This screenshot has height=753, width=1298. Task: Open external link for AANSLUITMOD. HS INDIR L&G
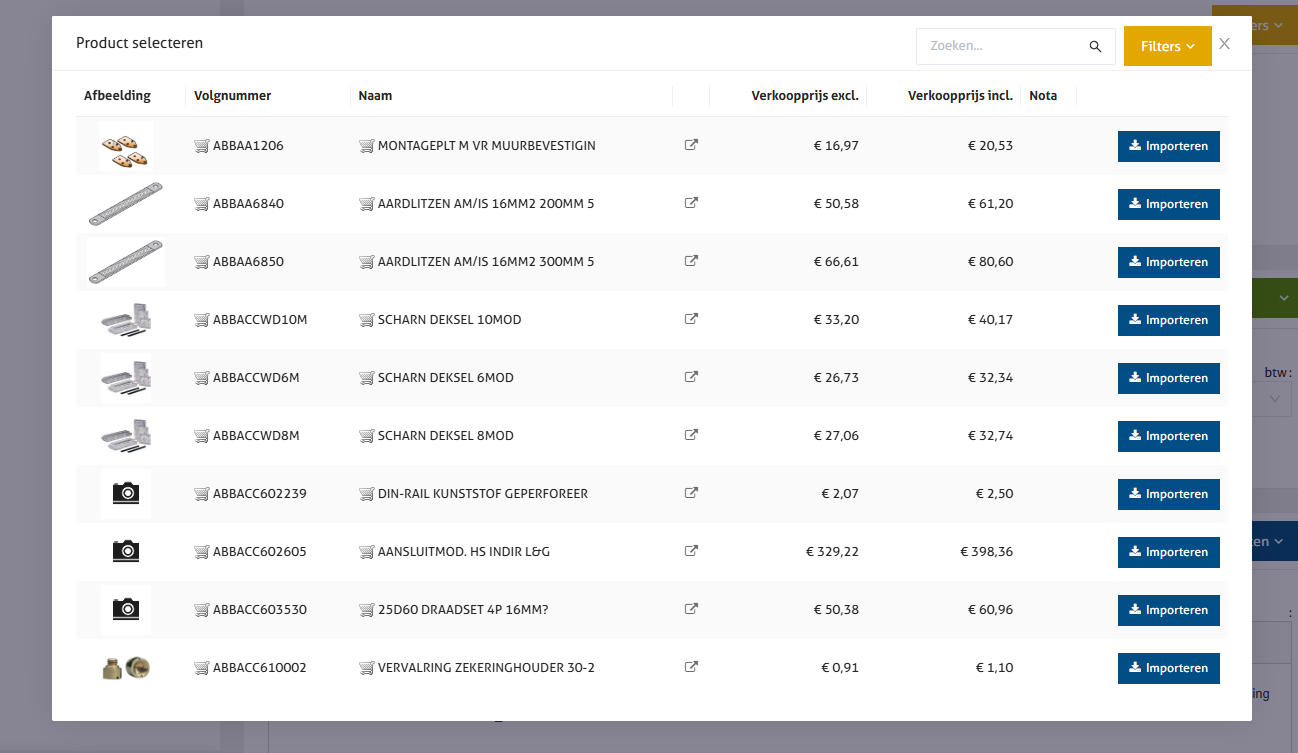[690, 551]
